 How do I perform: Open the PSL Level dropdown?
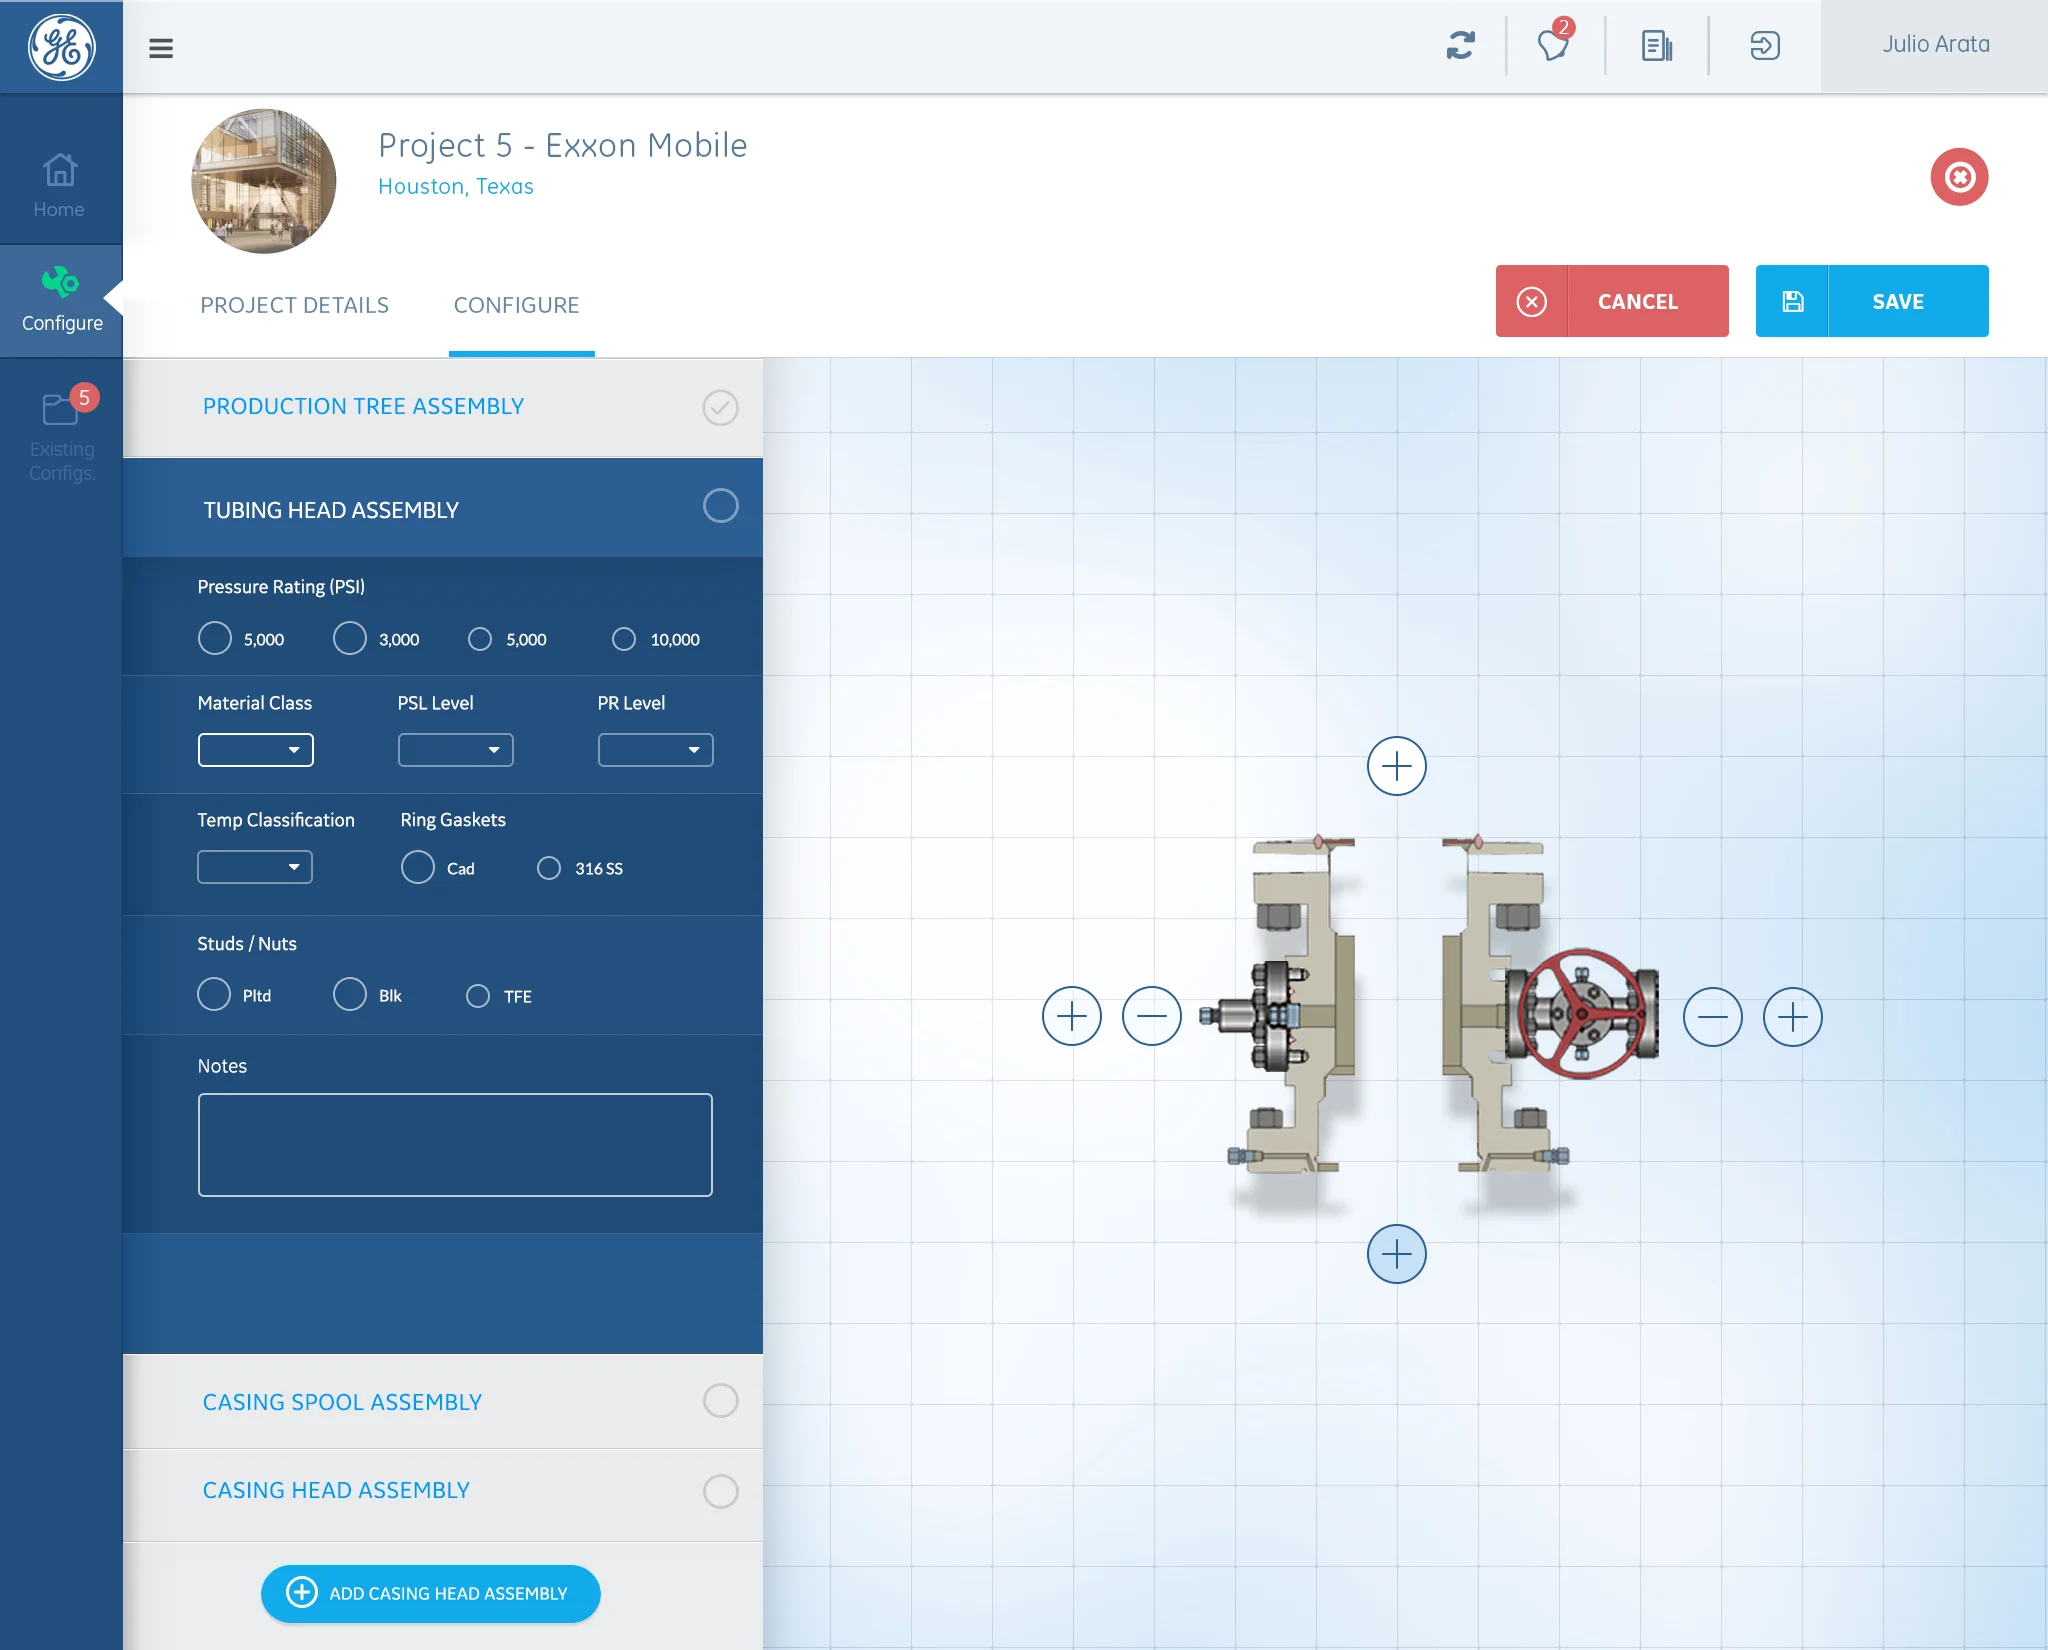point(456,750)
